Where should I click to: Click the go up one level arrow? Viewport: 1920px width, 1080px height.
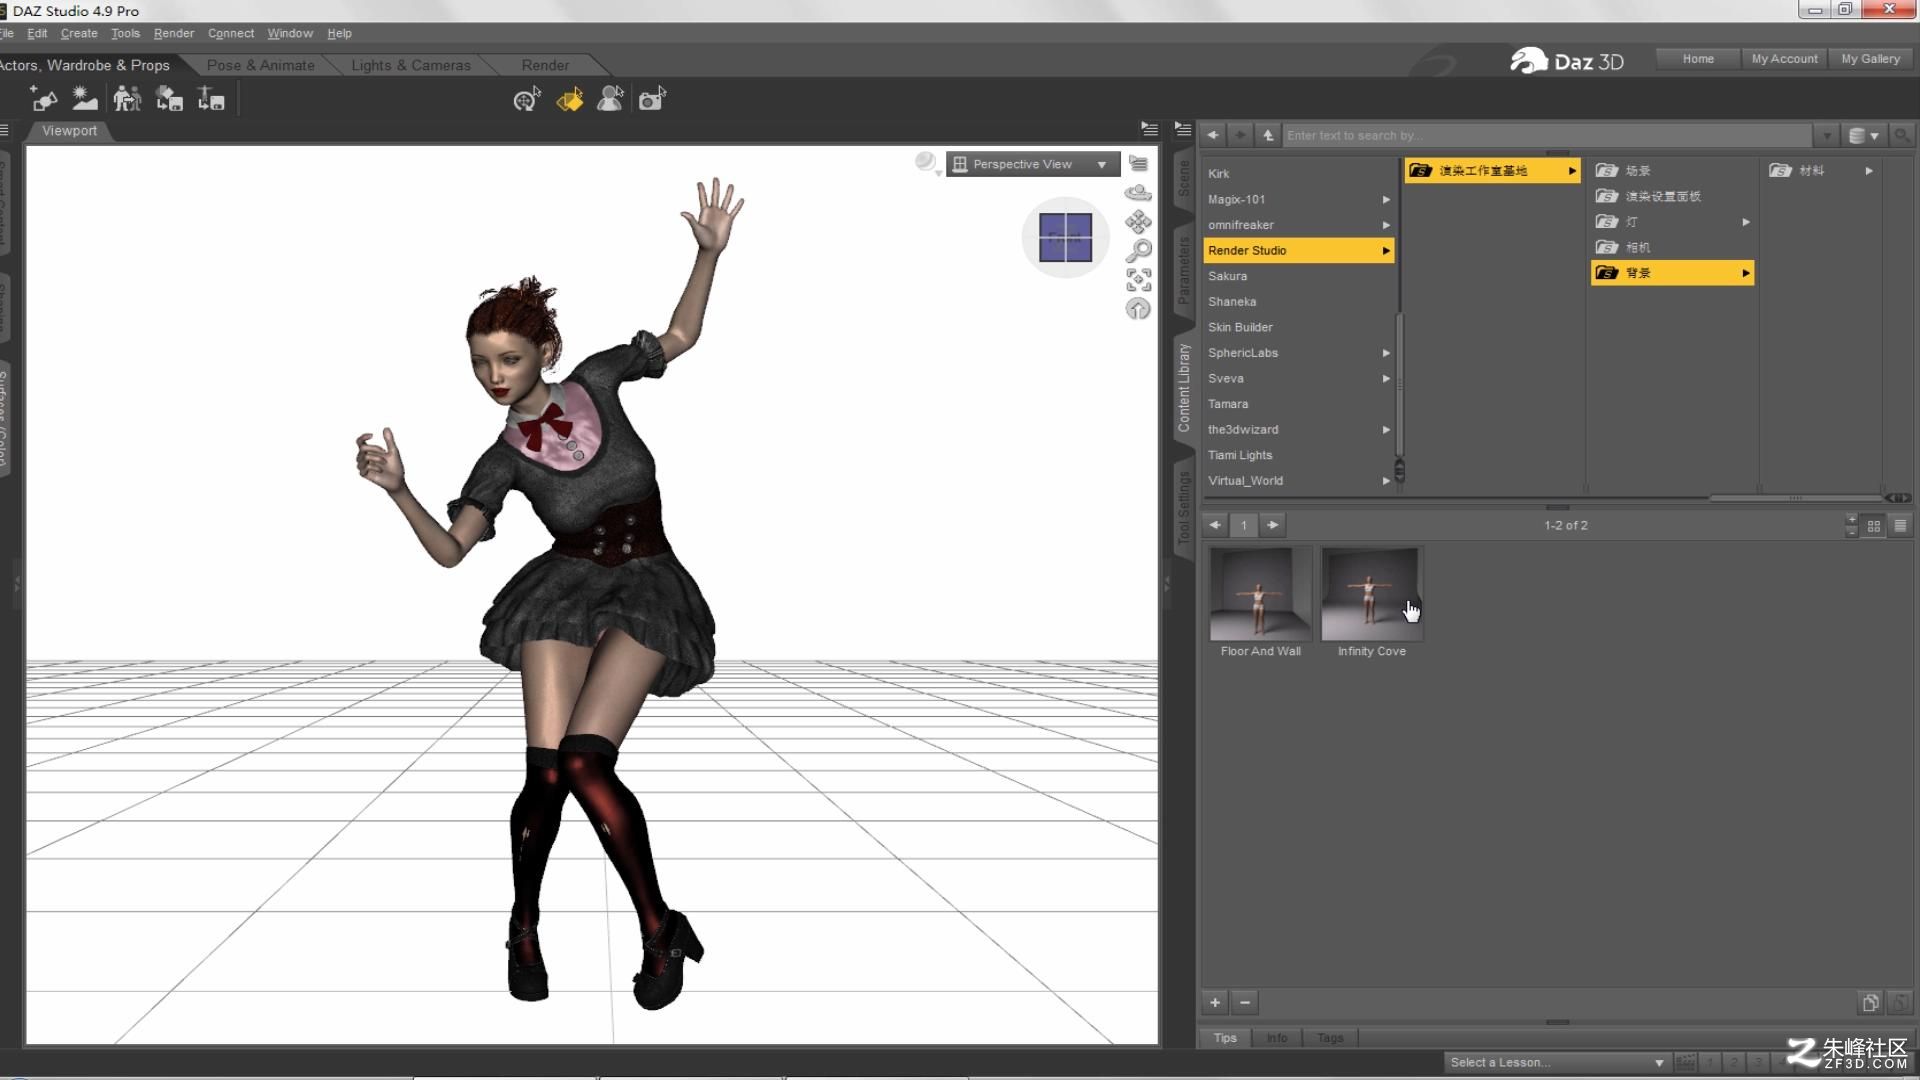point(1268,135)
